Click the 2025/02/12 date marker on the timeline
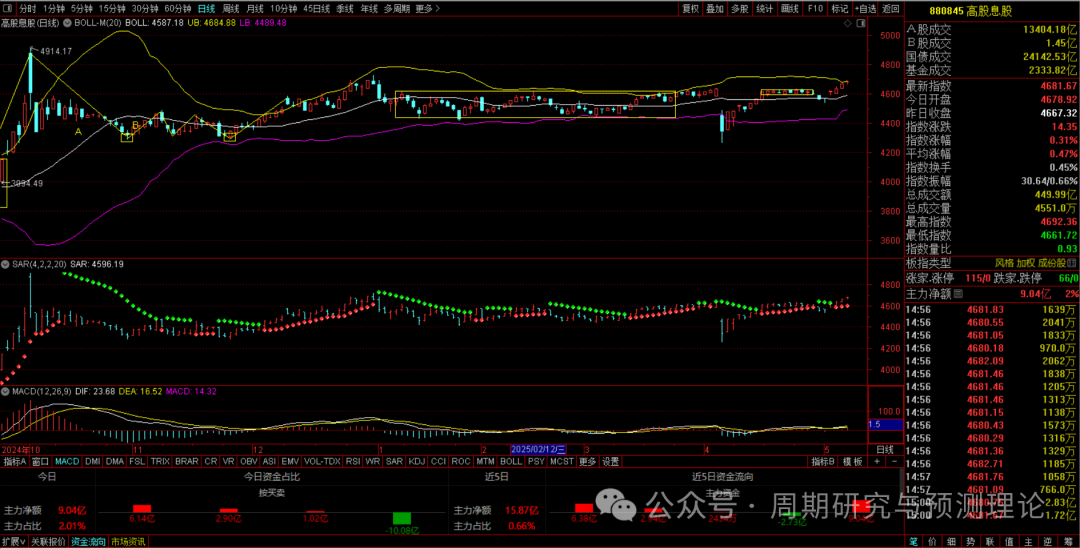Image resolution: width=1080 pixels, height=549 pixels. pos(539,450)
